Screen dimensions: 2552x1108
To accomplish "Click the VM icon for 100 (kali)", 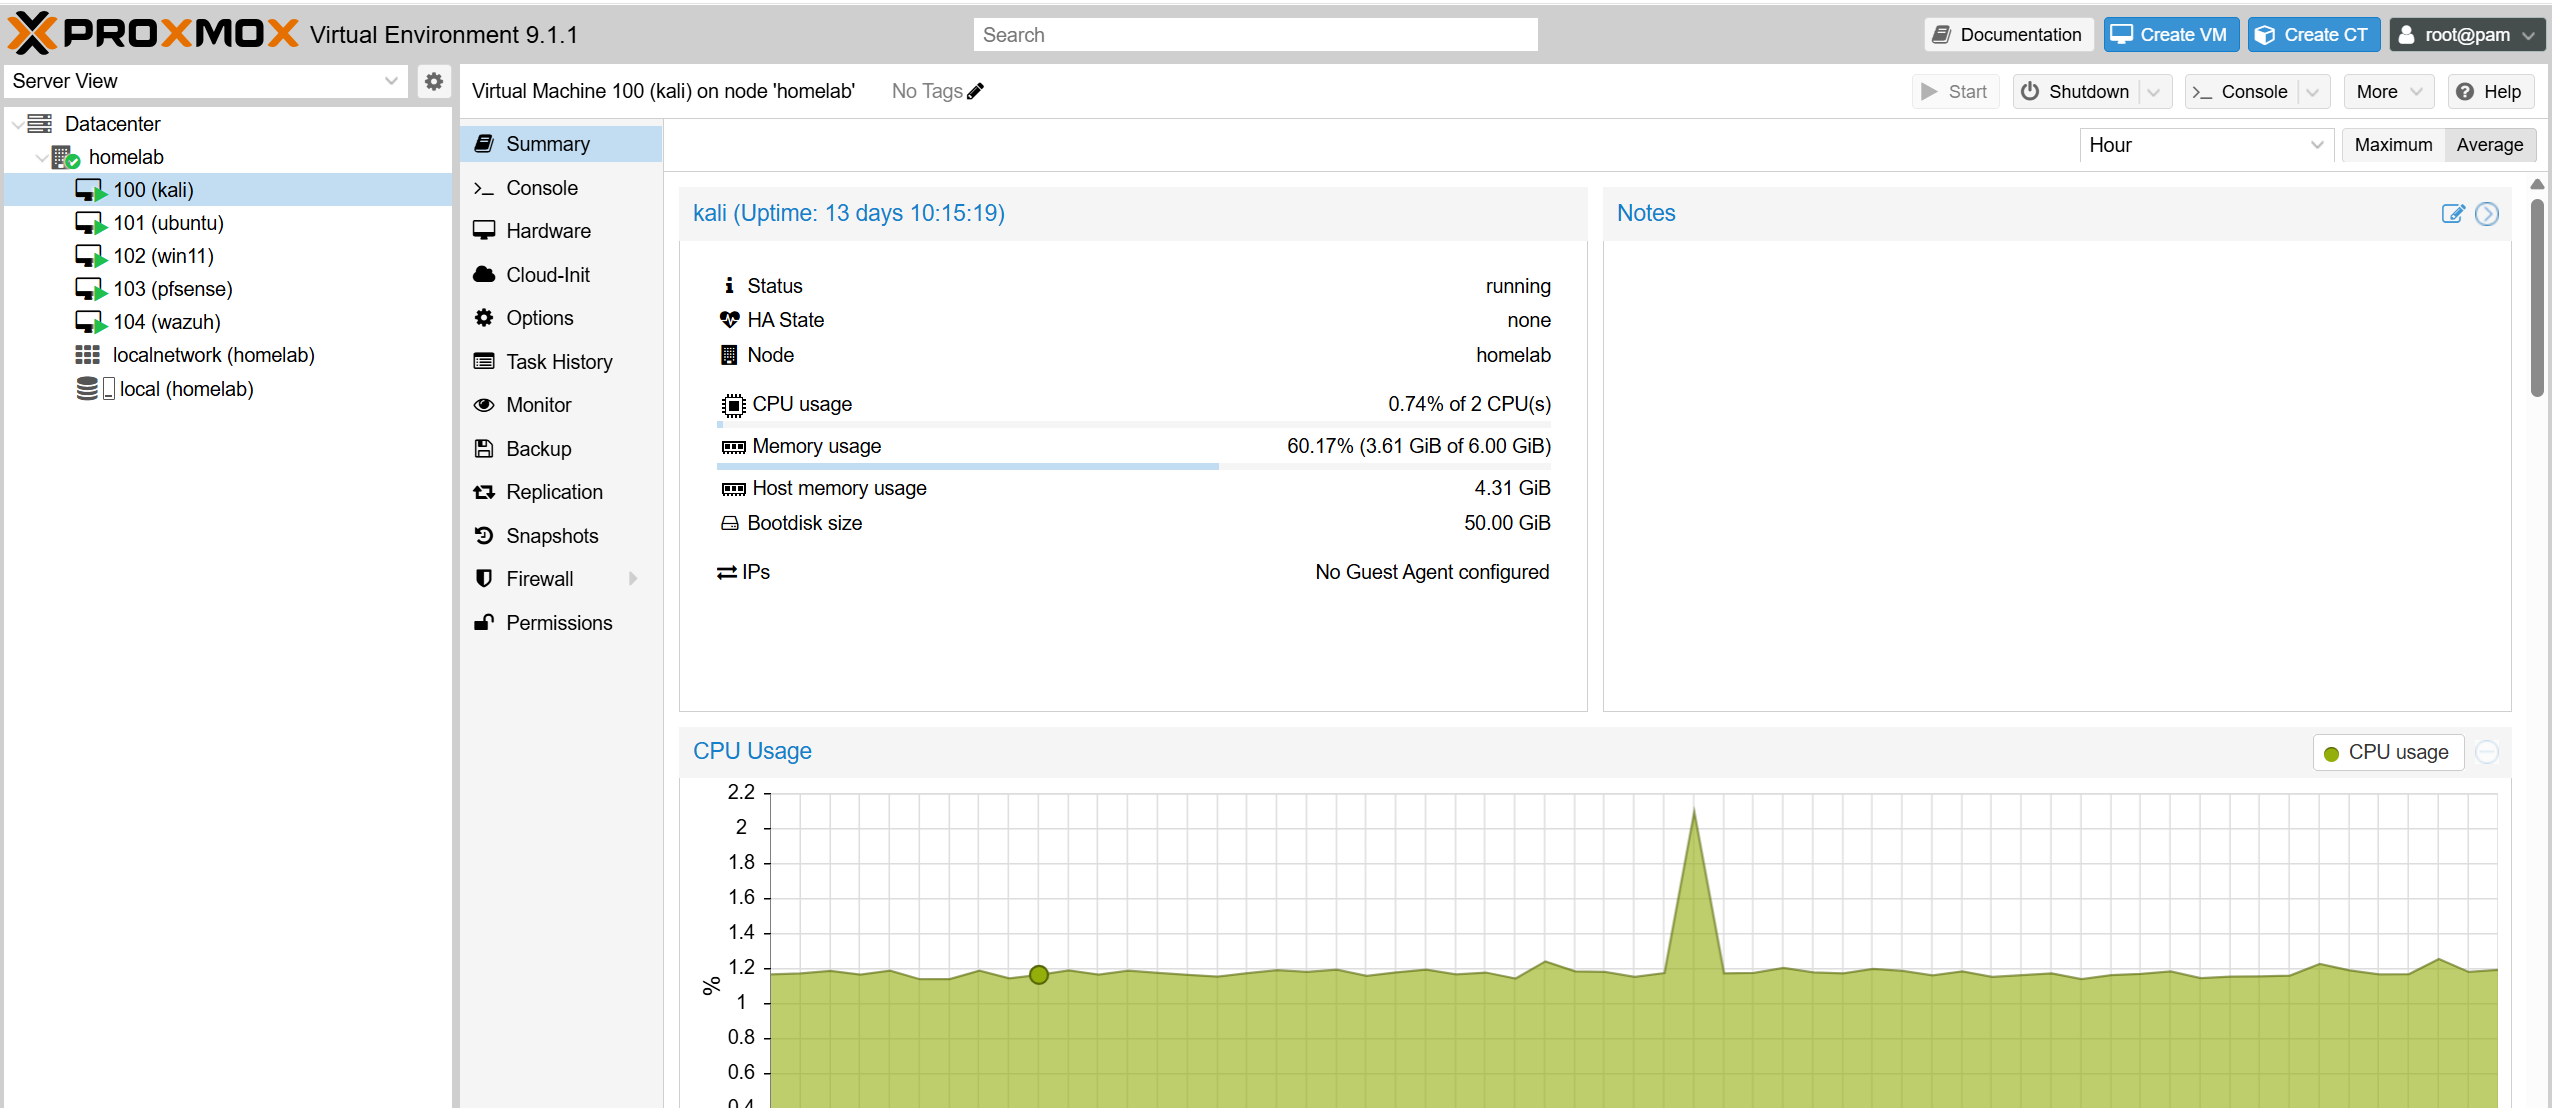I will pos(90,190).
